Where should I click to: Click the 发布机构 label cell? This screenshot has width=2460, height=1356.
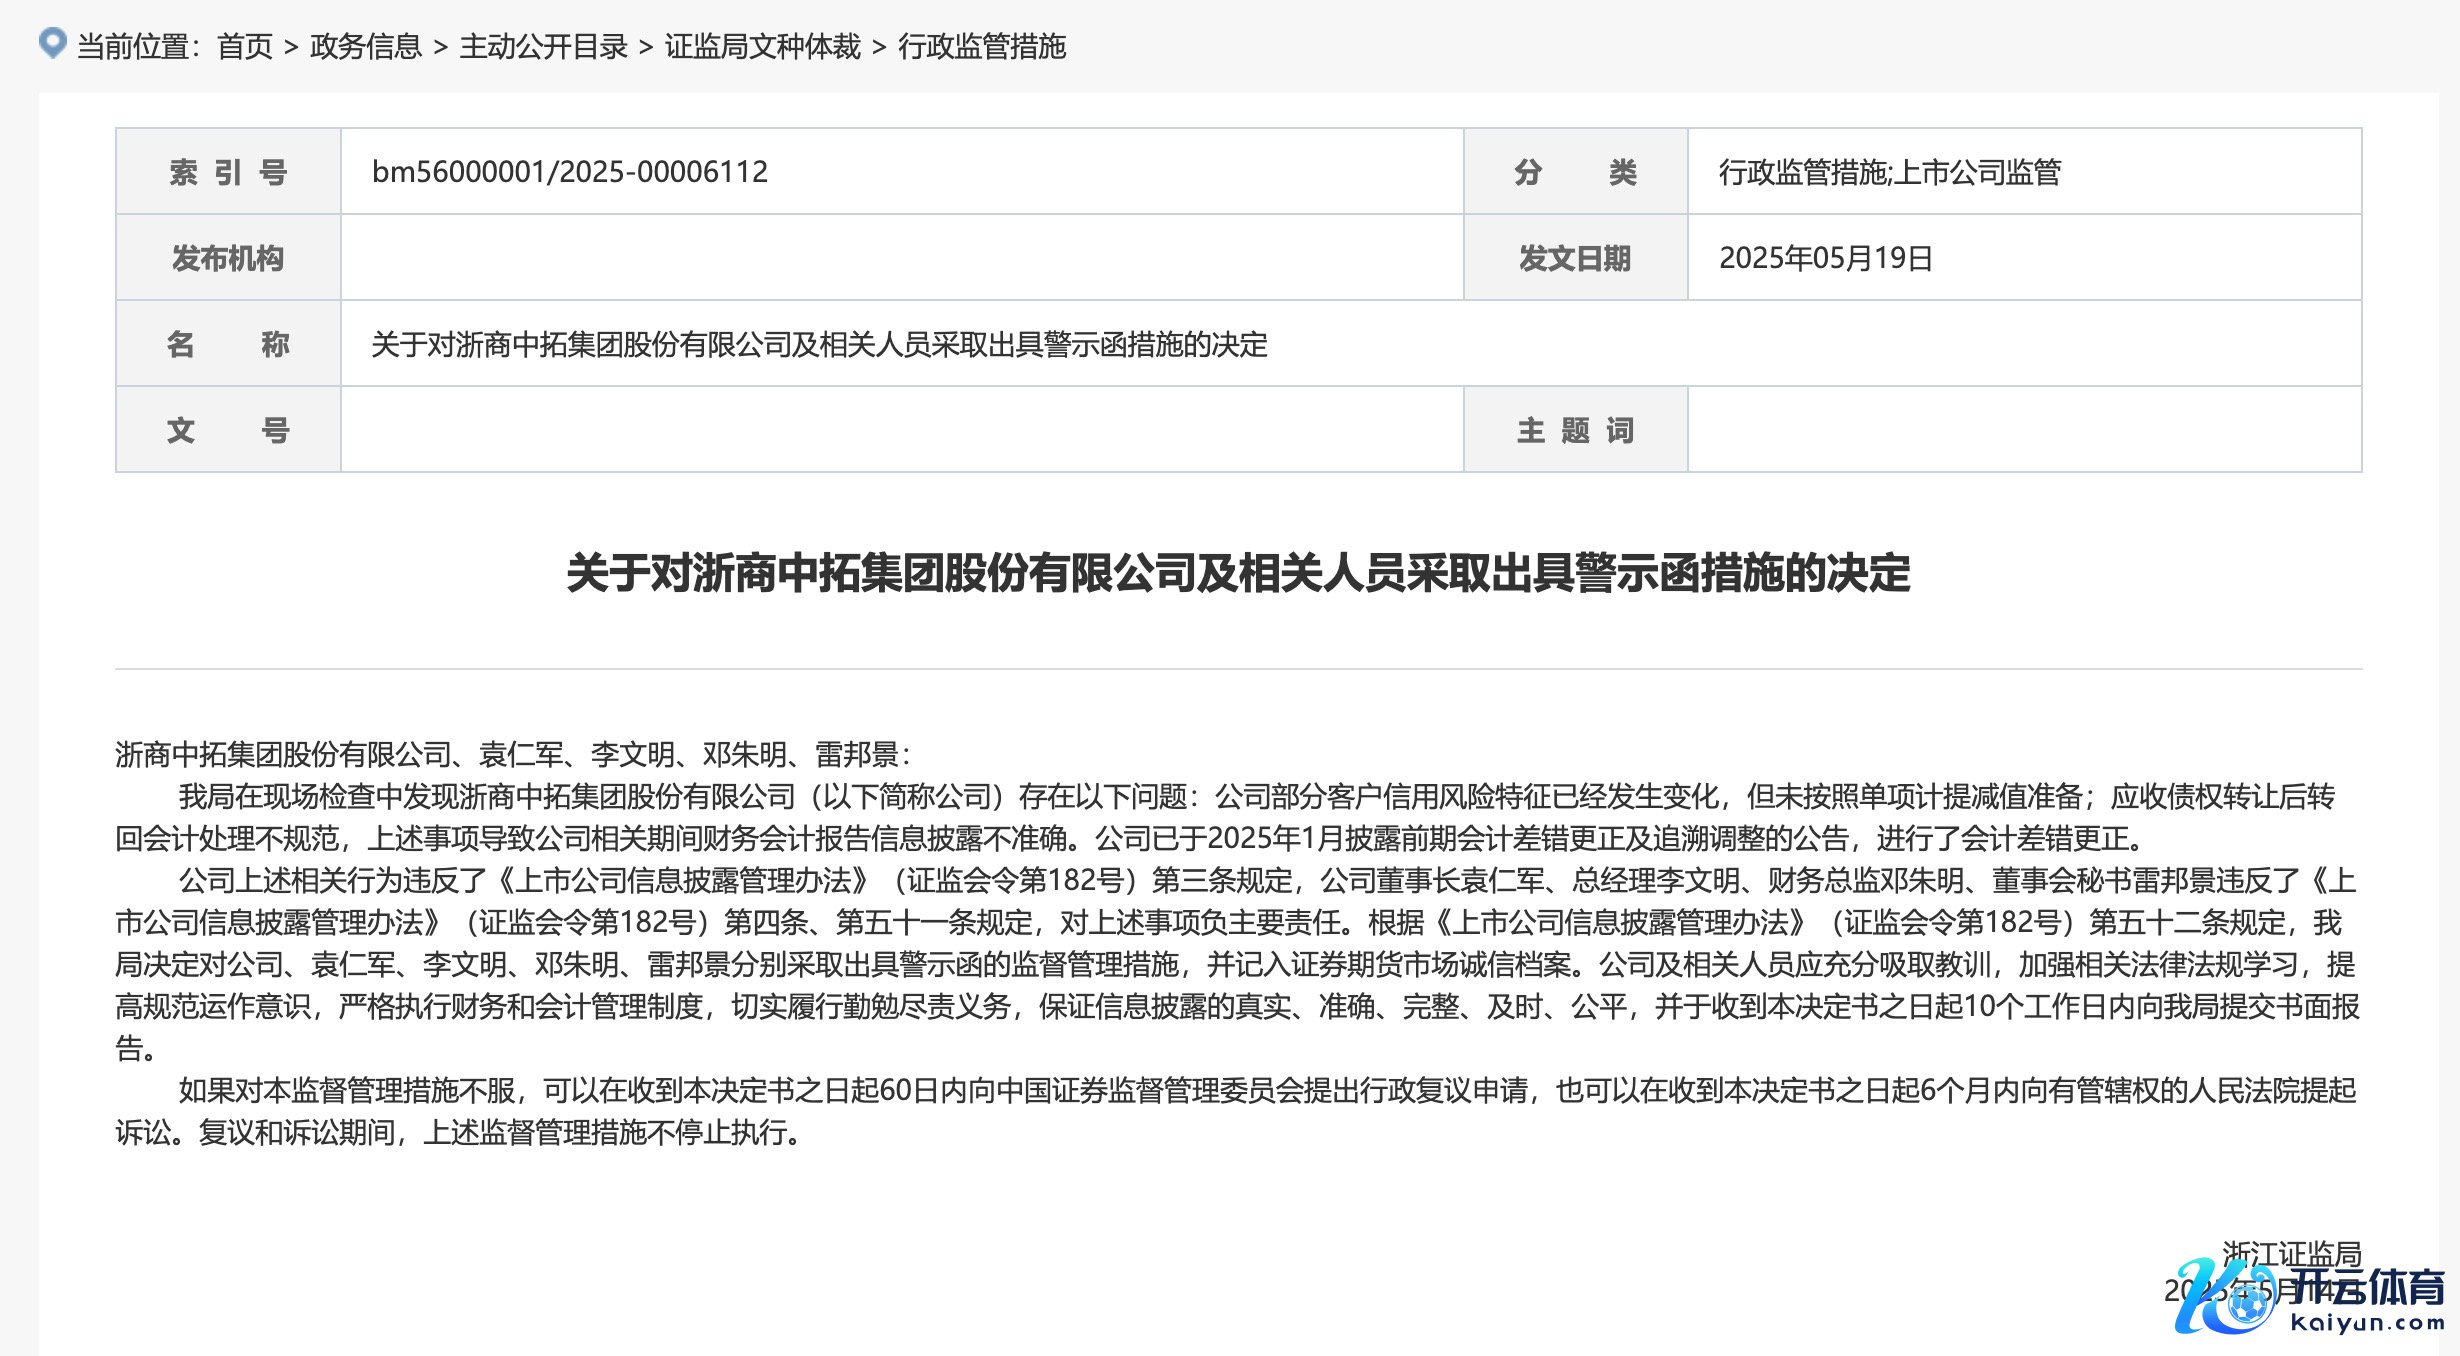228,258
